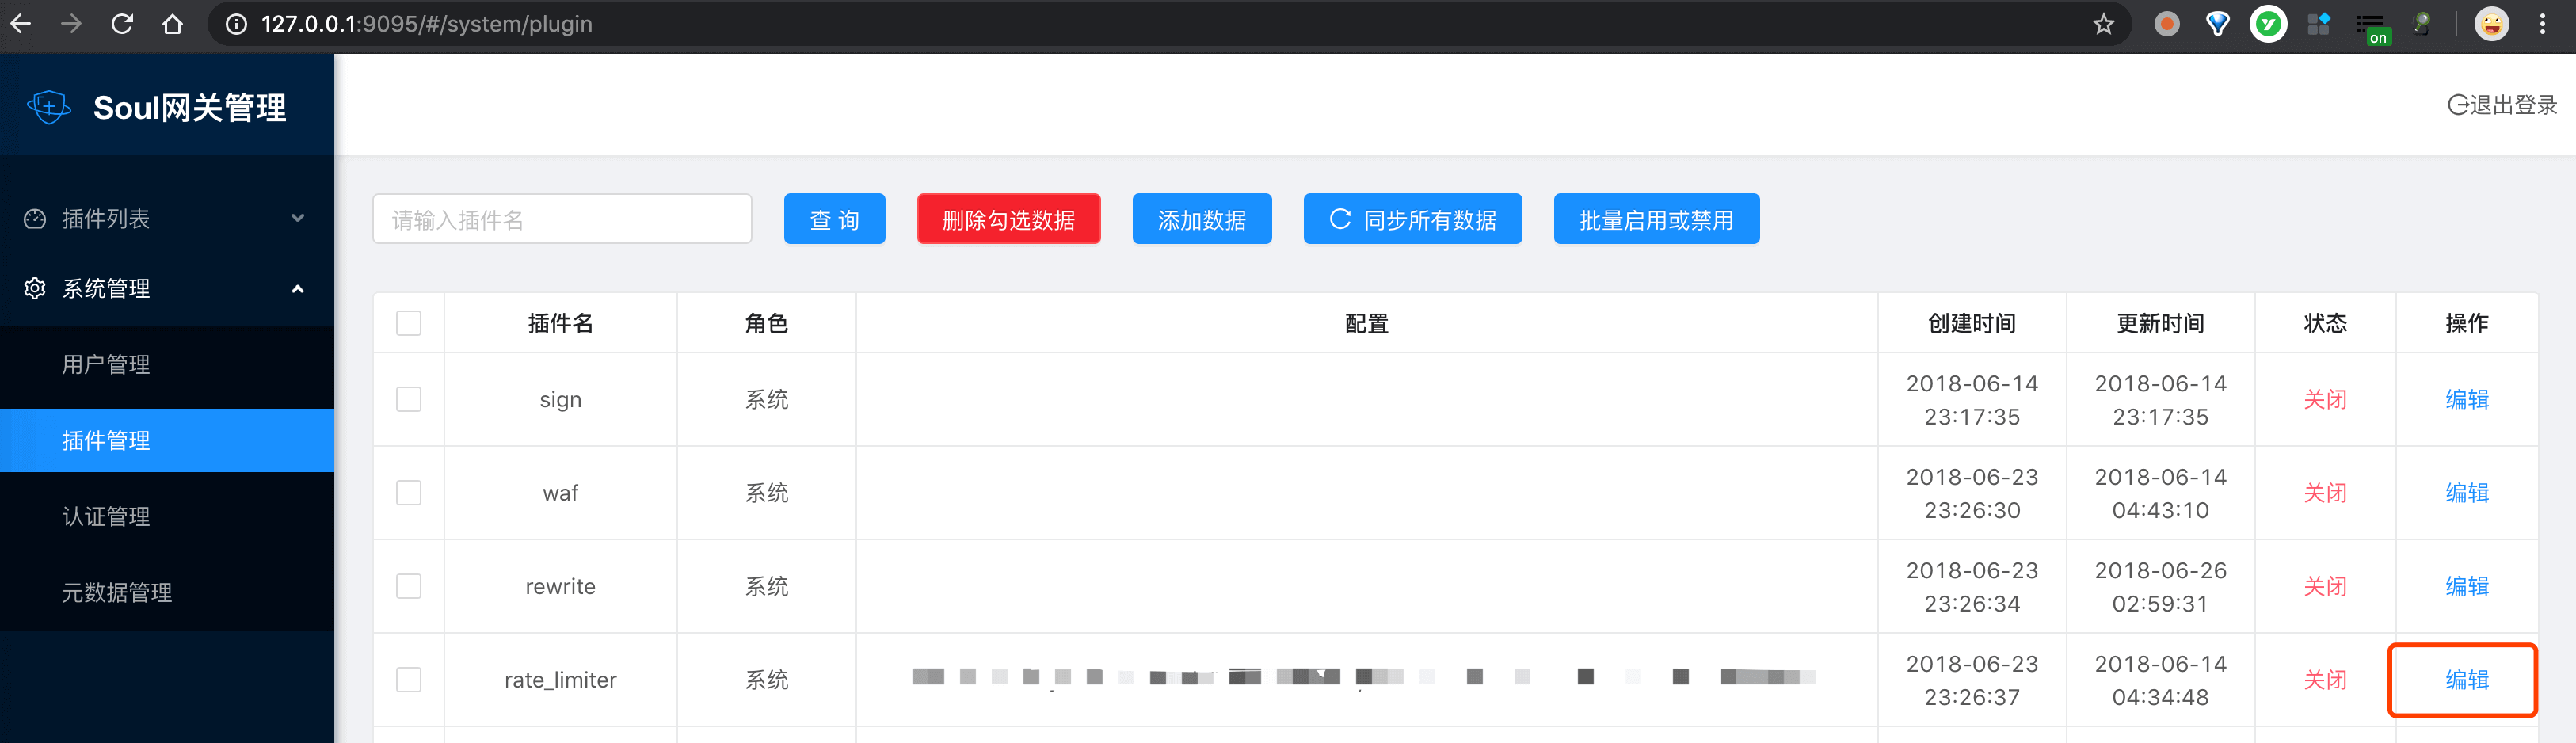Navigate to 用户管理 in the sidebar
The height and width of the screenshot is (743, 2576).
[106, 364]
